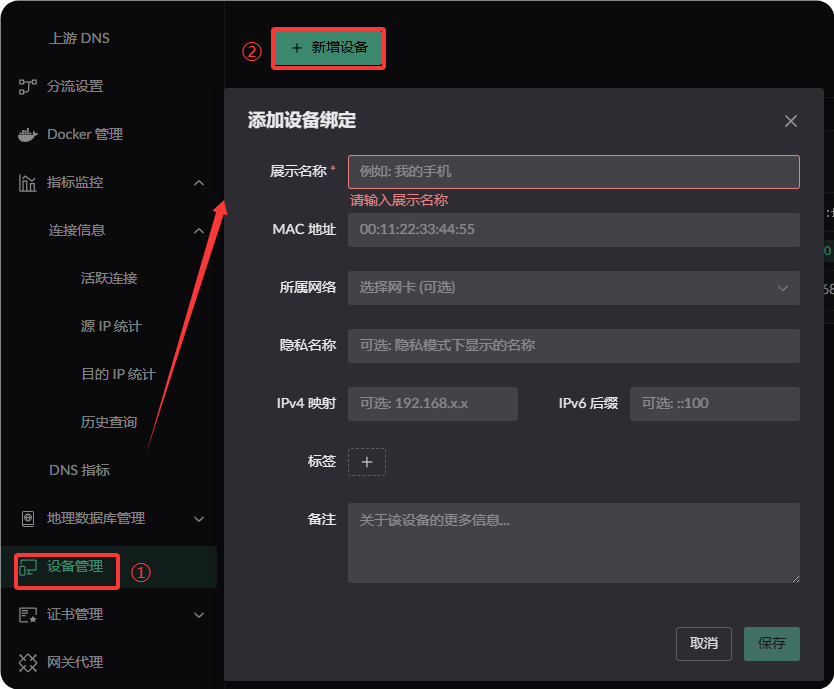Collapse the 连接信息 submenu chevron
This screenshot has width=834, height=689.
pyautogui.click(x=199, y=231)
